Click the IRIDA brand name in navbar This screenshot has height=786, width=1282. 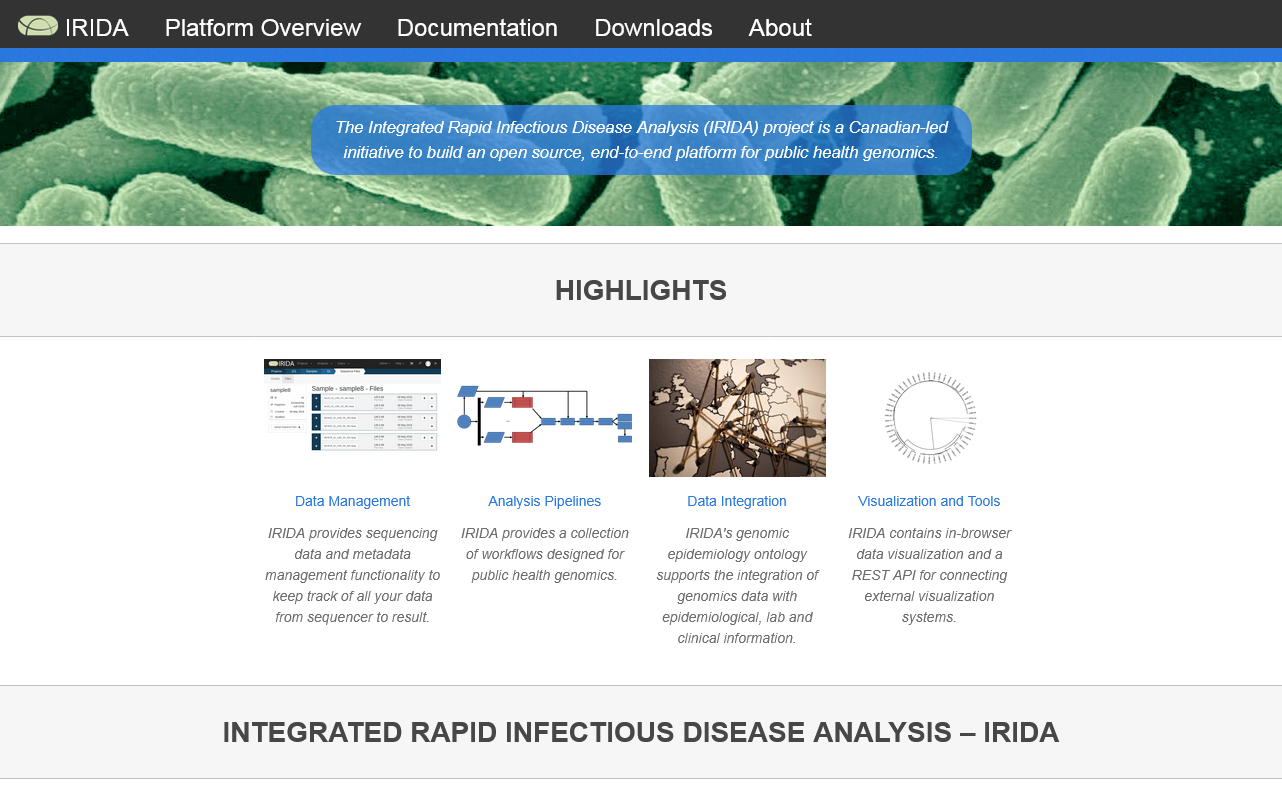pyautogui.click(x=97, y=28)
